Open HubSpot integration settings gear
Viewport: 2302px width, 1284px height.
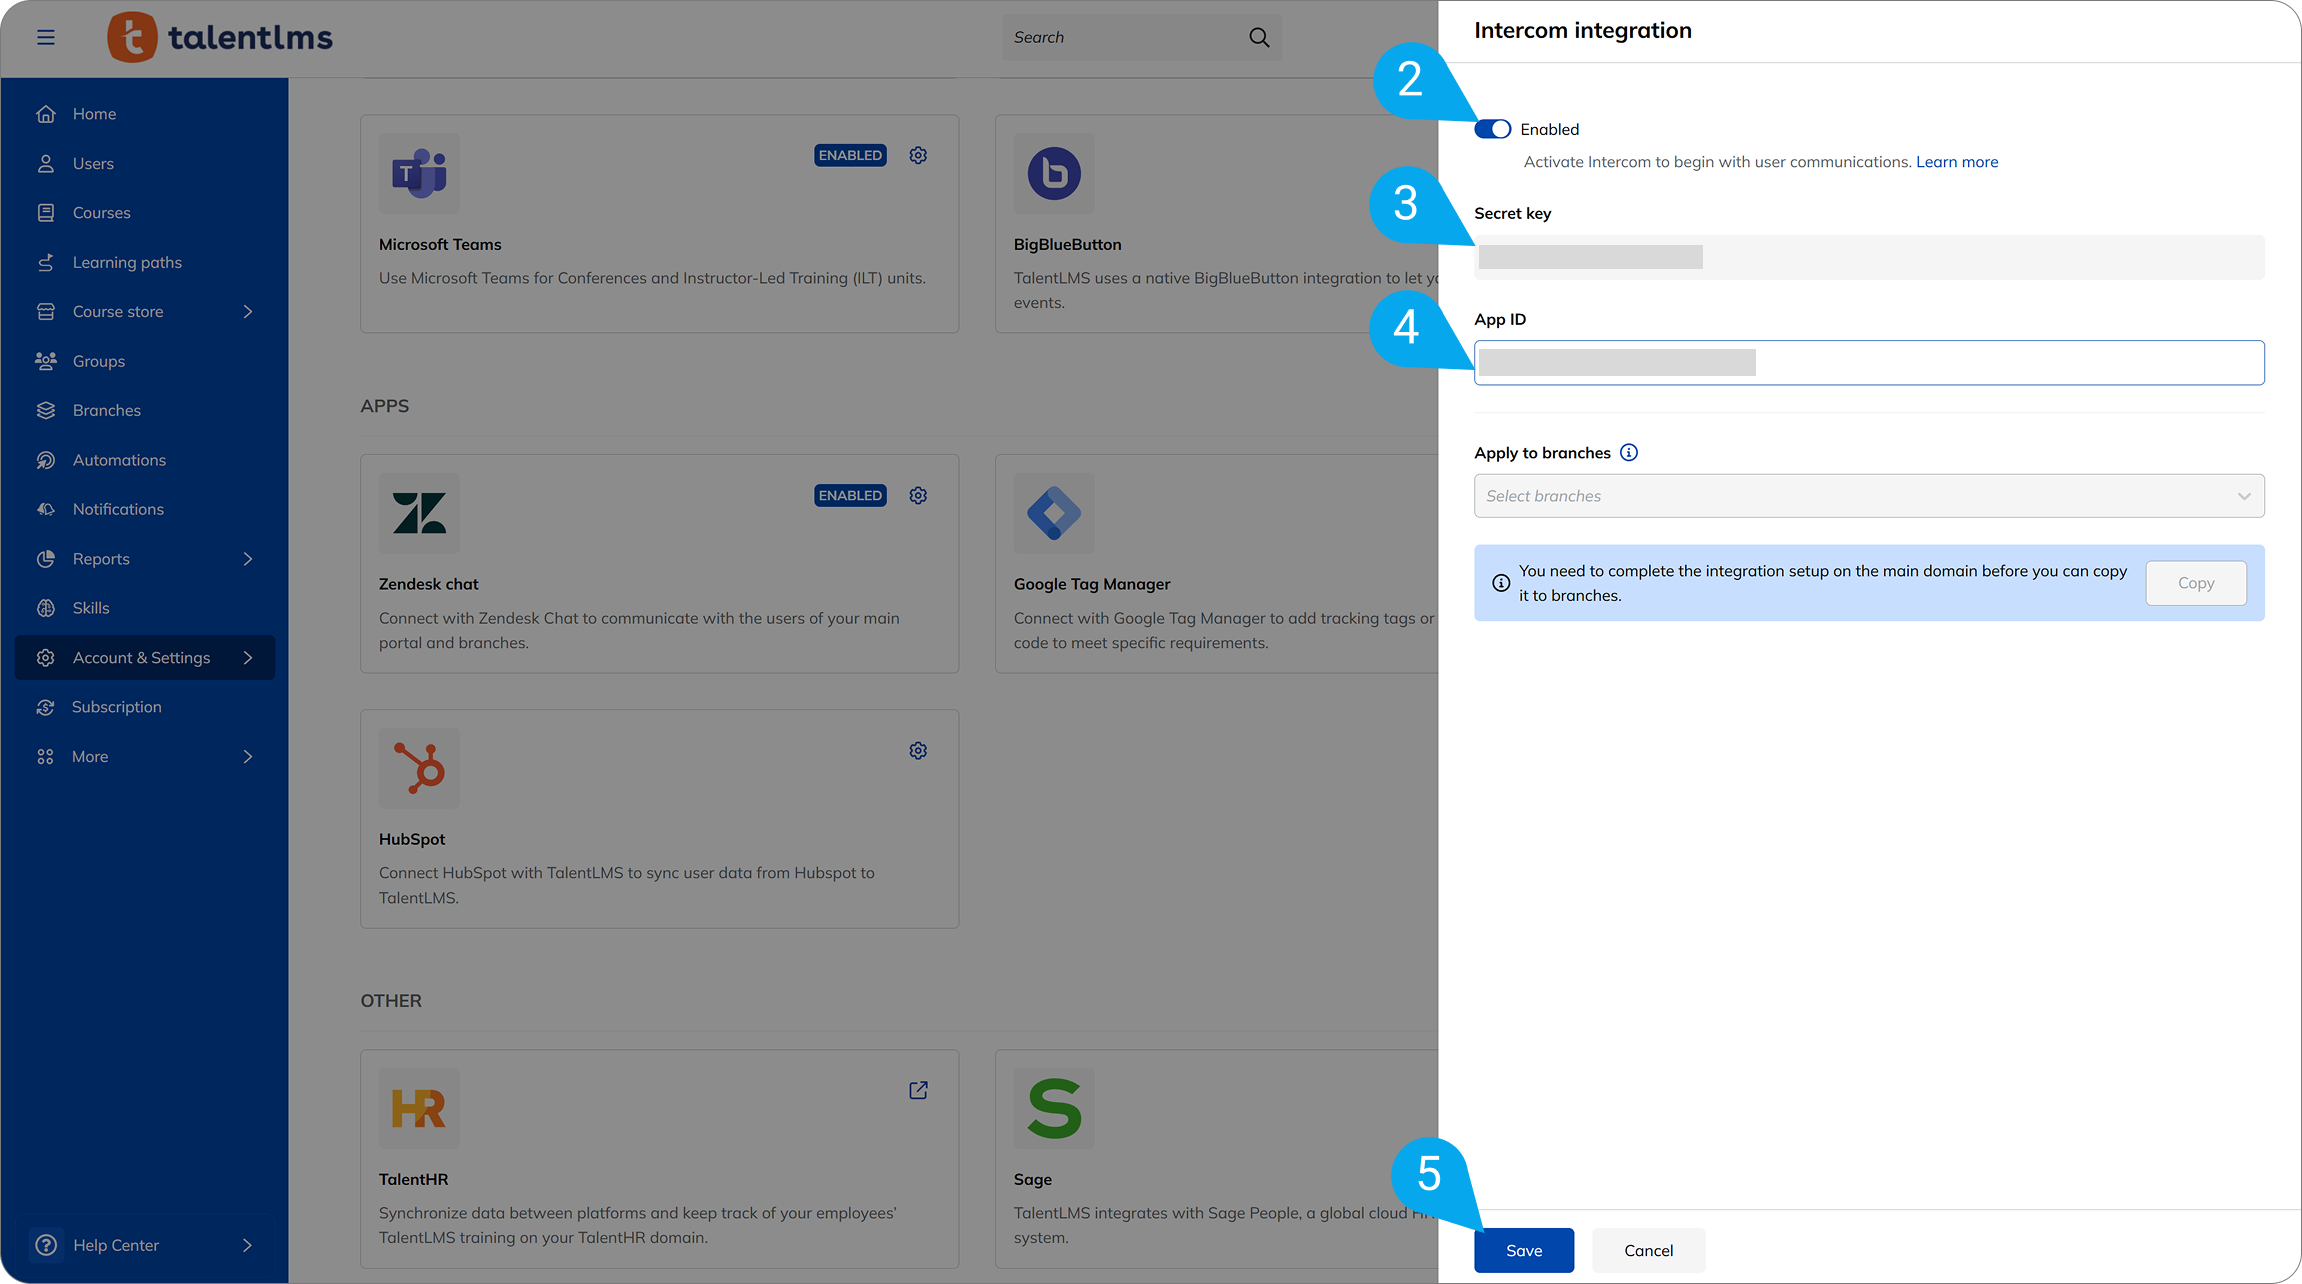918,750
